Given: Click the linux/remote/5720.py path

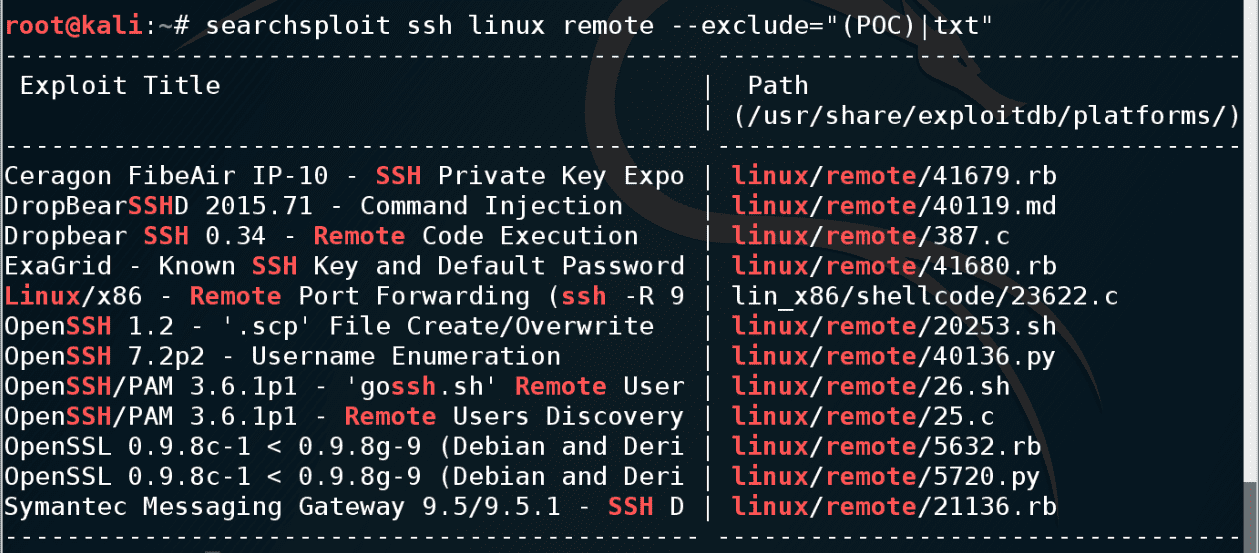Looking at the screenshot, I should pyautogui.click(x=885, y=477).
